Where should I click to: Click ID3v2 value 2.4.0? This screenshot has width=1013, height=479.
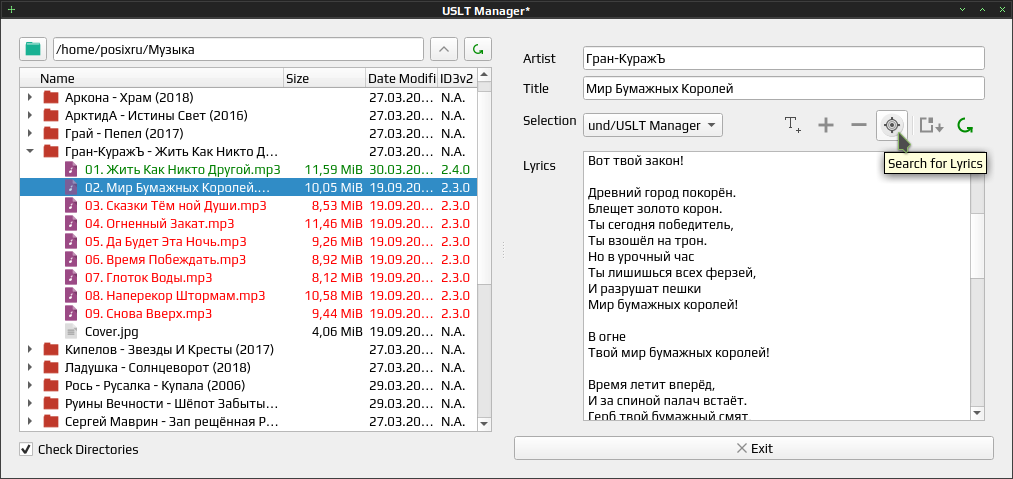click(x=455, y=169)
